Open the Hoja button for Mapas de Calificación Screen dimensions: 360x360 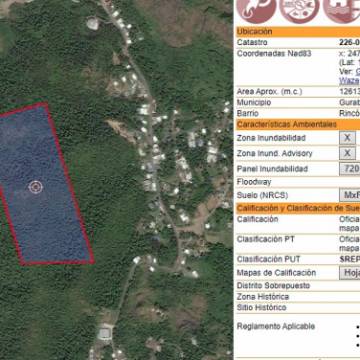pyautogui.click(x=350, y=273)
